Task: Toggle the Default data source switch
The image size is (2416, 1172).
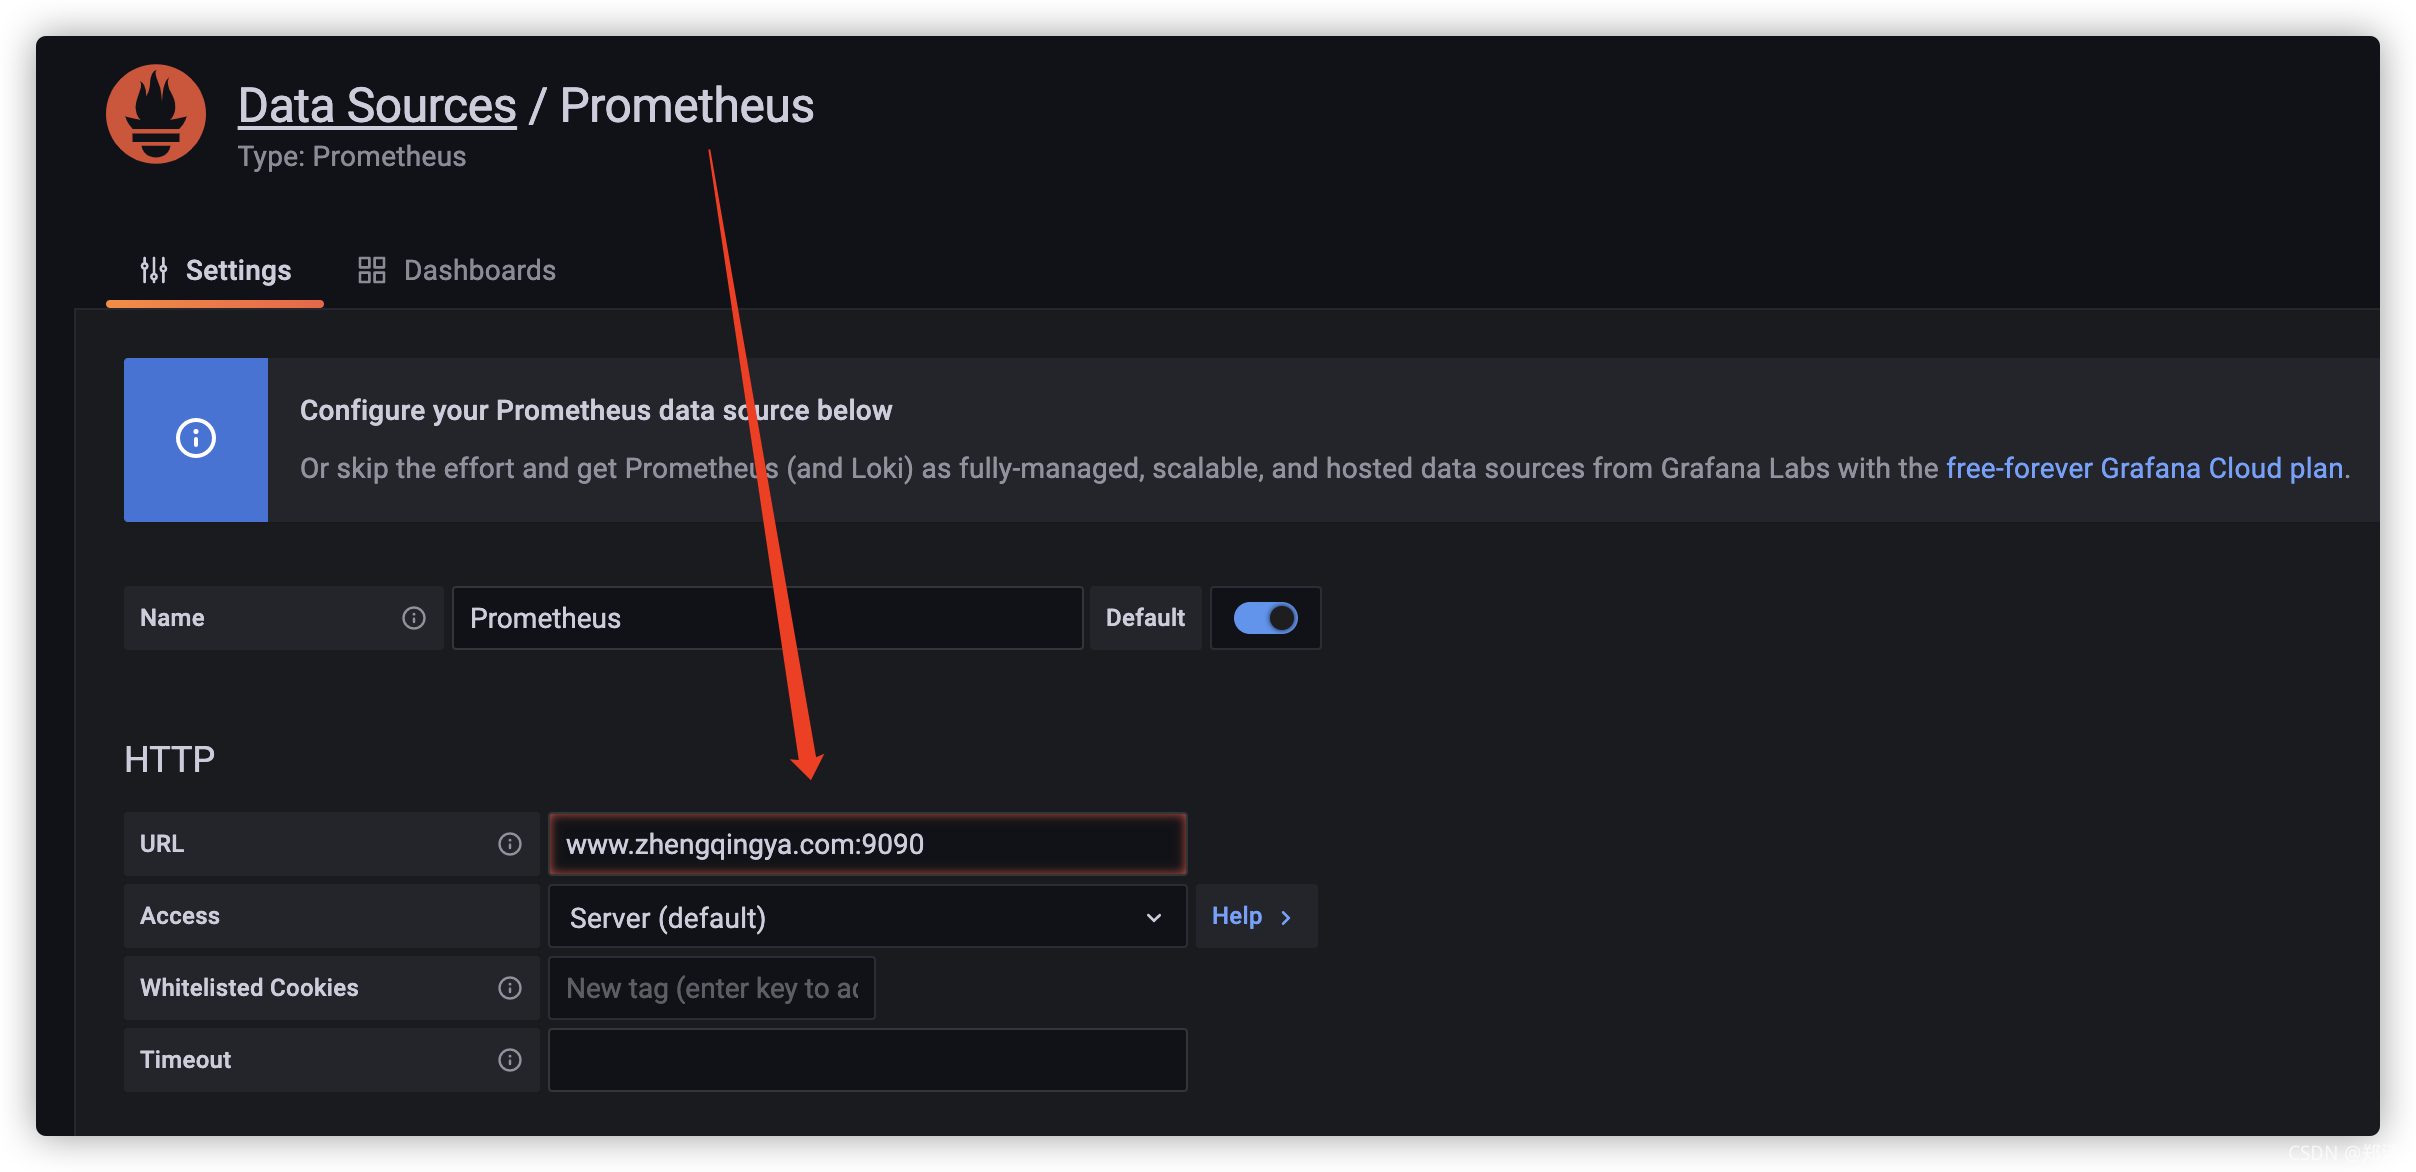Action: click(1265, 618)
